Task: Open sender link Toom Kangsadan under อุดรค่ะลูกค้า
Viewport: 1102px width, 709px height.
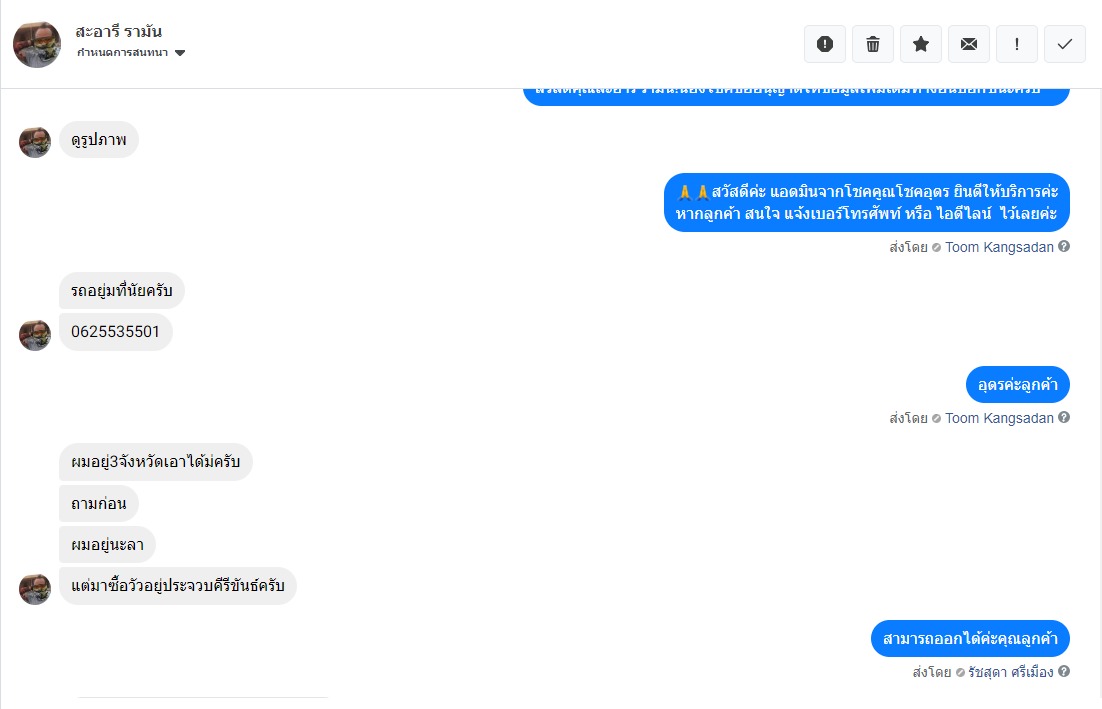Action: point(999,418)
